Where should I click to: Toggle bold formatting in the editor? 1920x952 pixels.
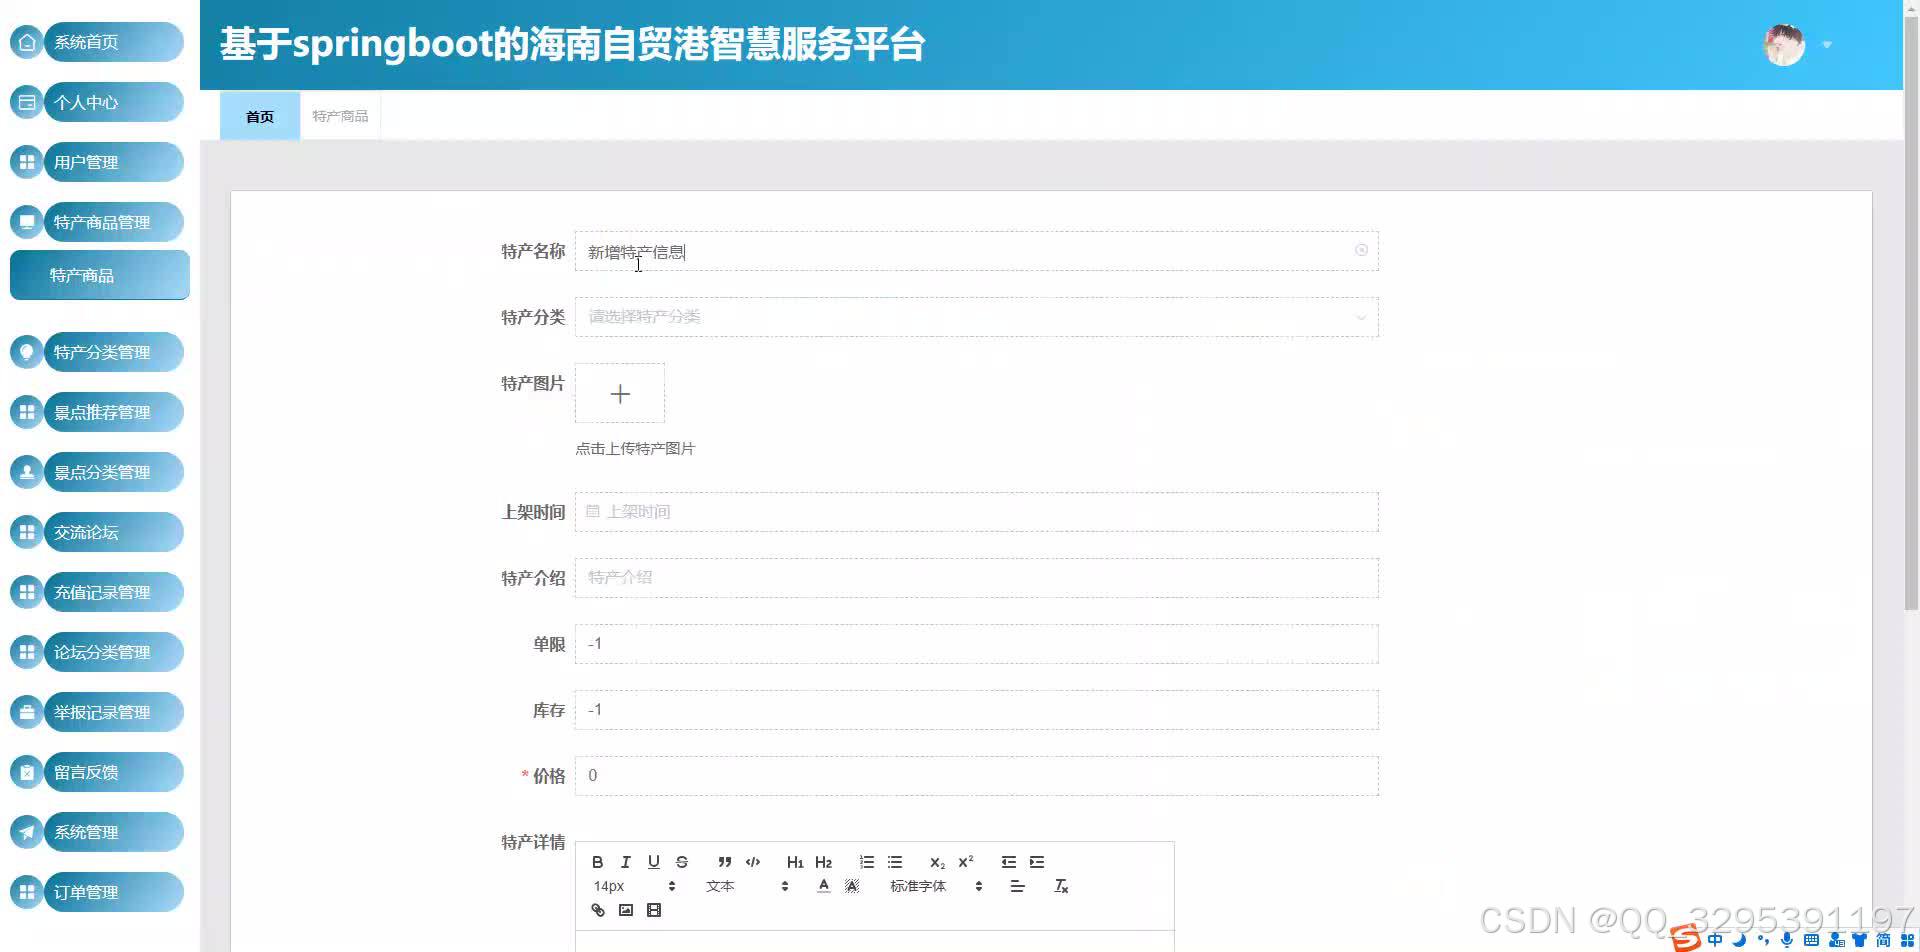click(597, 861)
